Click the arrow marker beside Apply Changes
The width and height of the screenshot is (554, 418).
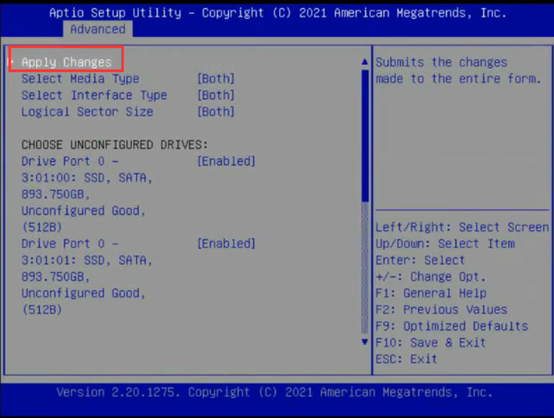(x=12, y=62)
